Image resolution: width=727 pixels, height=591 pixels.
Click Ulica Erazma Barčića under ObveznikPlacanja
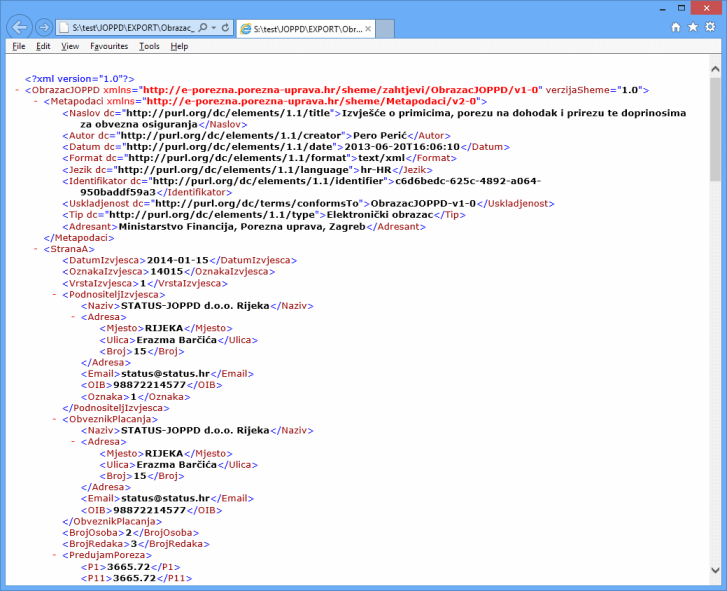pos(177,464)
